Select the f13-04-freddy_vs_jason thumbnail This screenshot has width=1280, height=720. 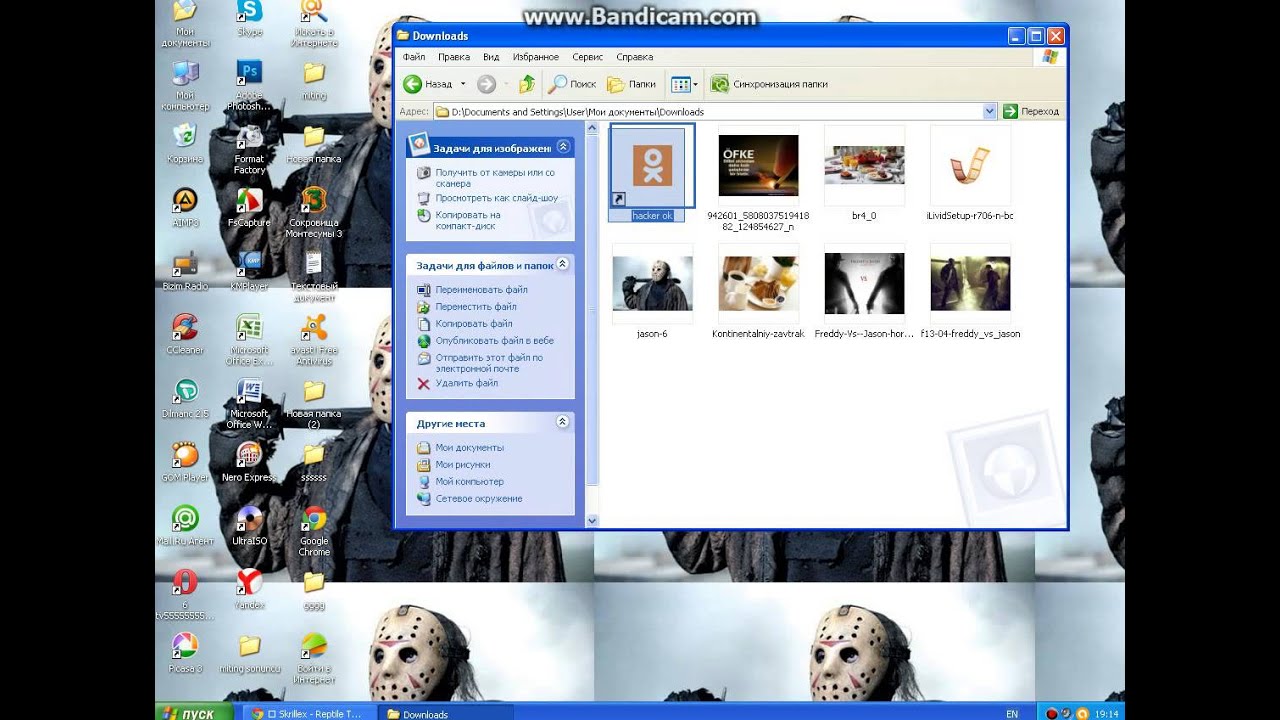click(x=970, y=291)
